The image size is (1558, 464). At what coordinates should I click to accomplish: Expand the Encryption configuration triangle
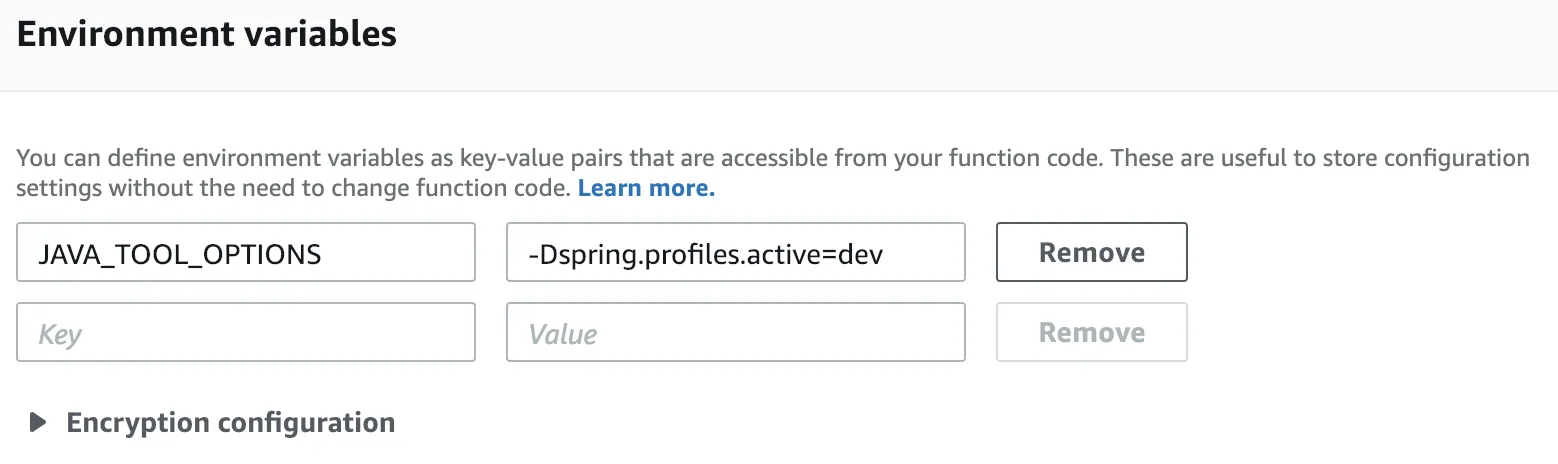pos(39,423)
